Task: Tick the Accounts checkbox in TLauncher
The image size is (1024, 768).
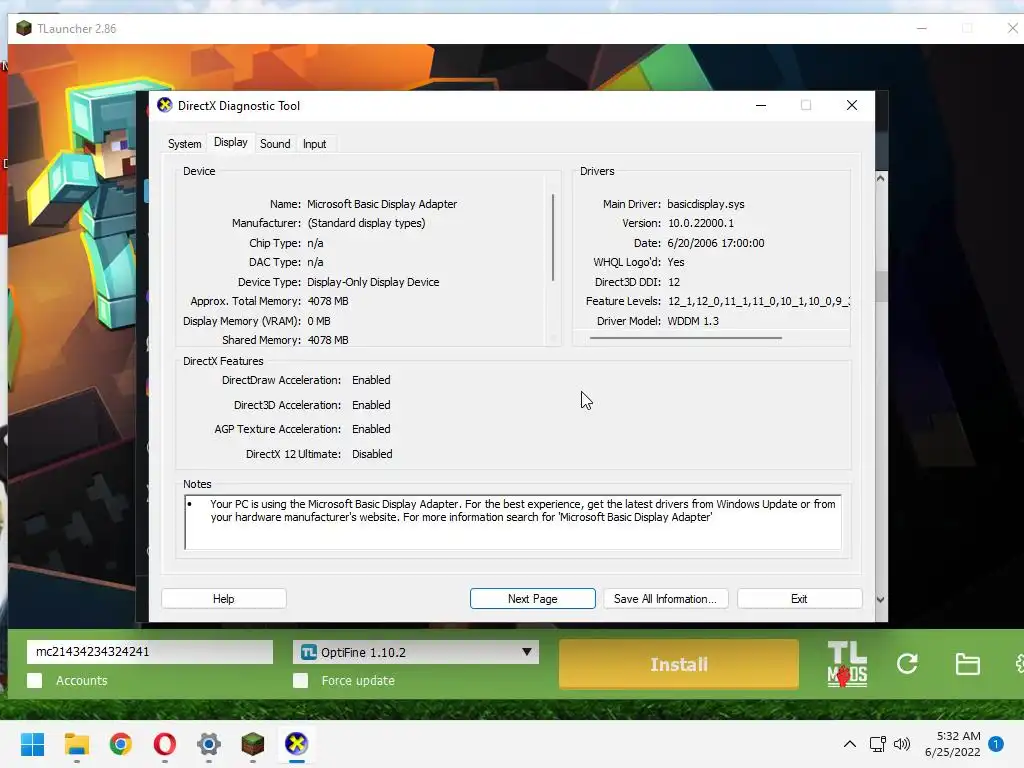Action: tap(35, 680)
